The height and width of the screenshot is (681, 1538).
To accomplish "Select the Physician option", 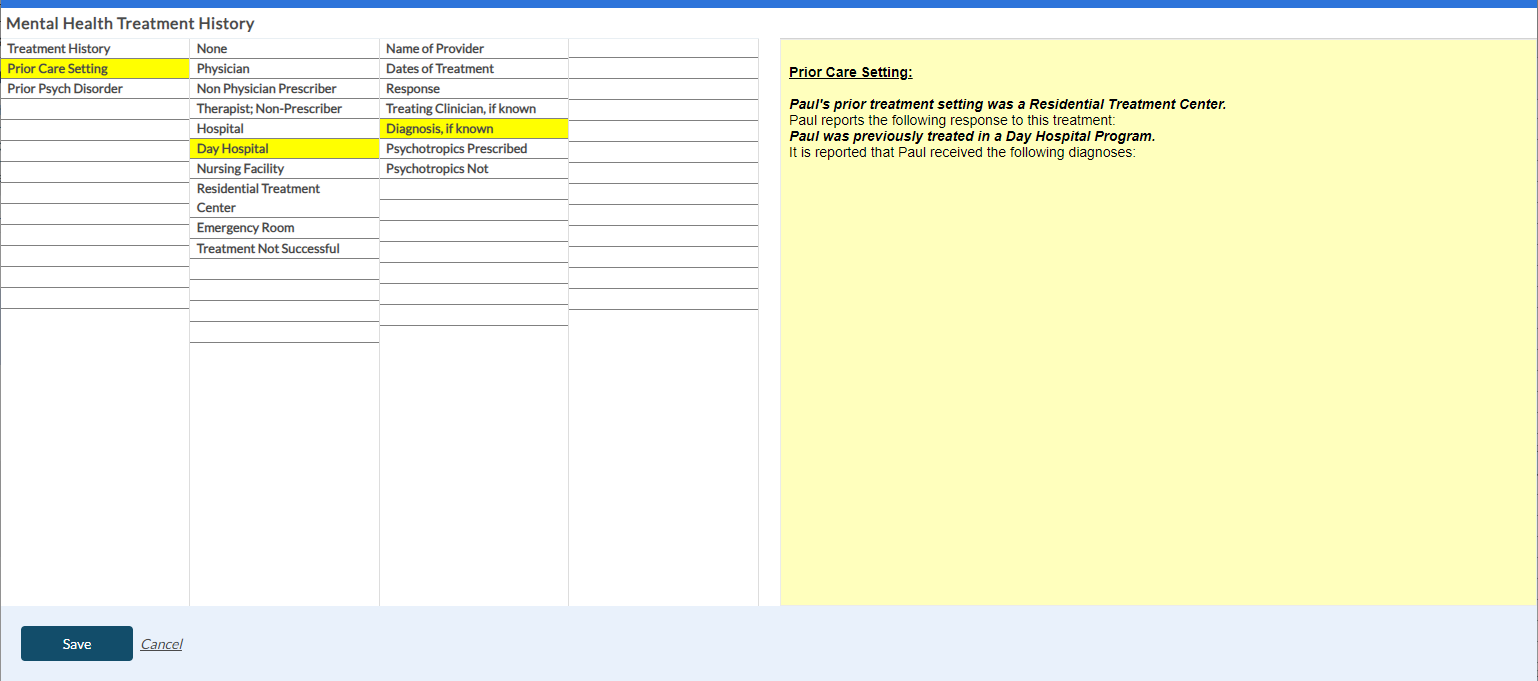I will pyautogui.click(x=223, y=69).
